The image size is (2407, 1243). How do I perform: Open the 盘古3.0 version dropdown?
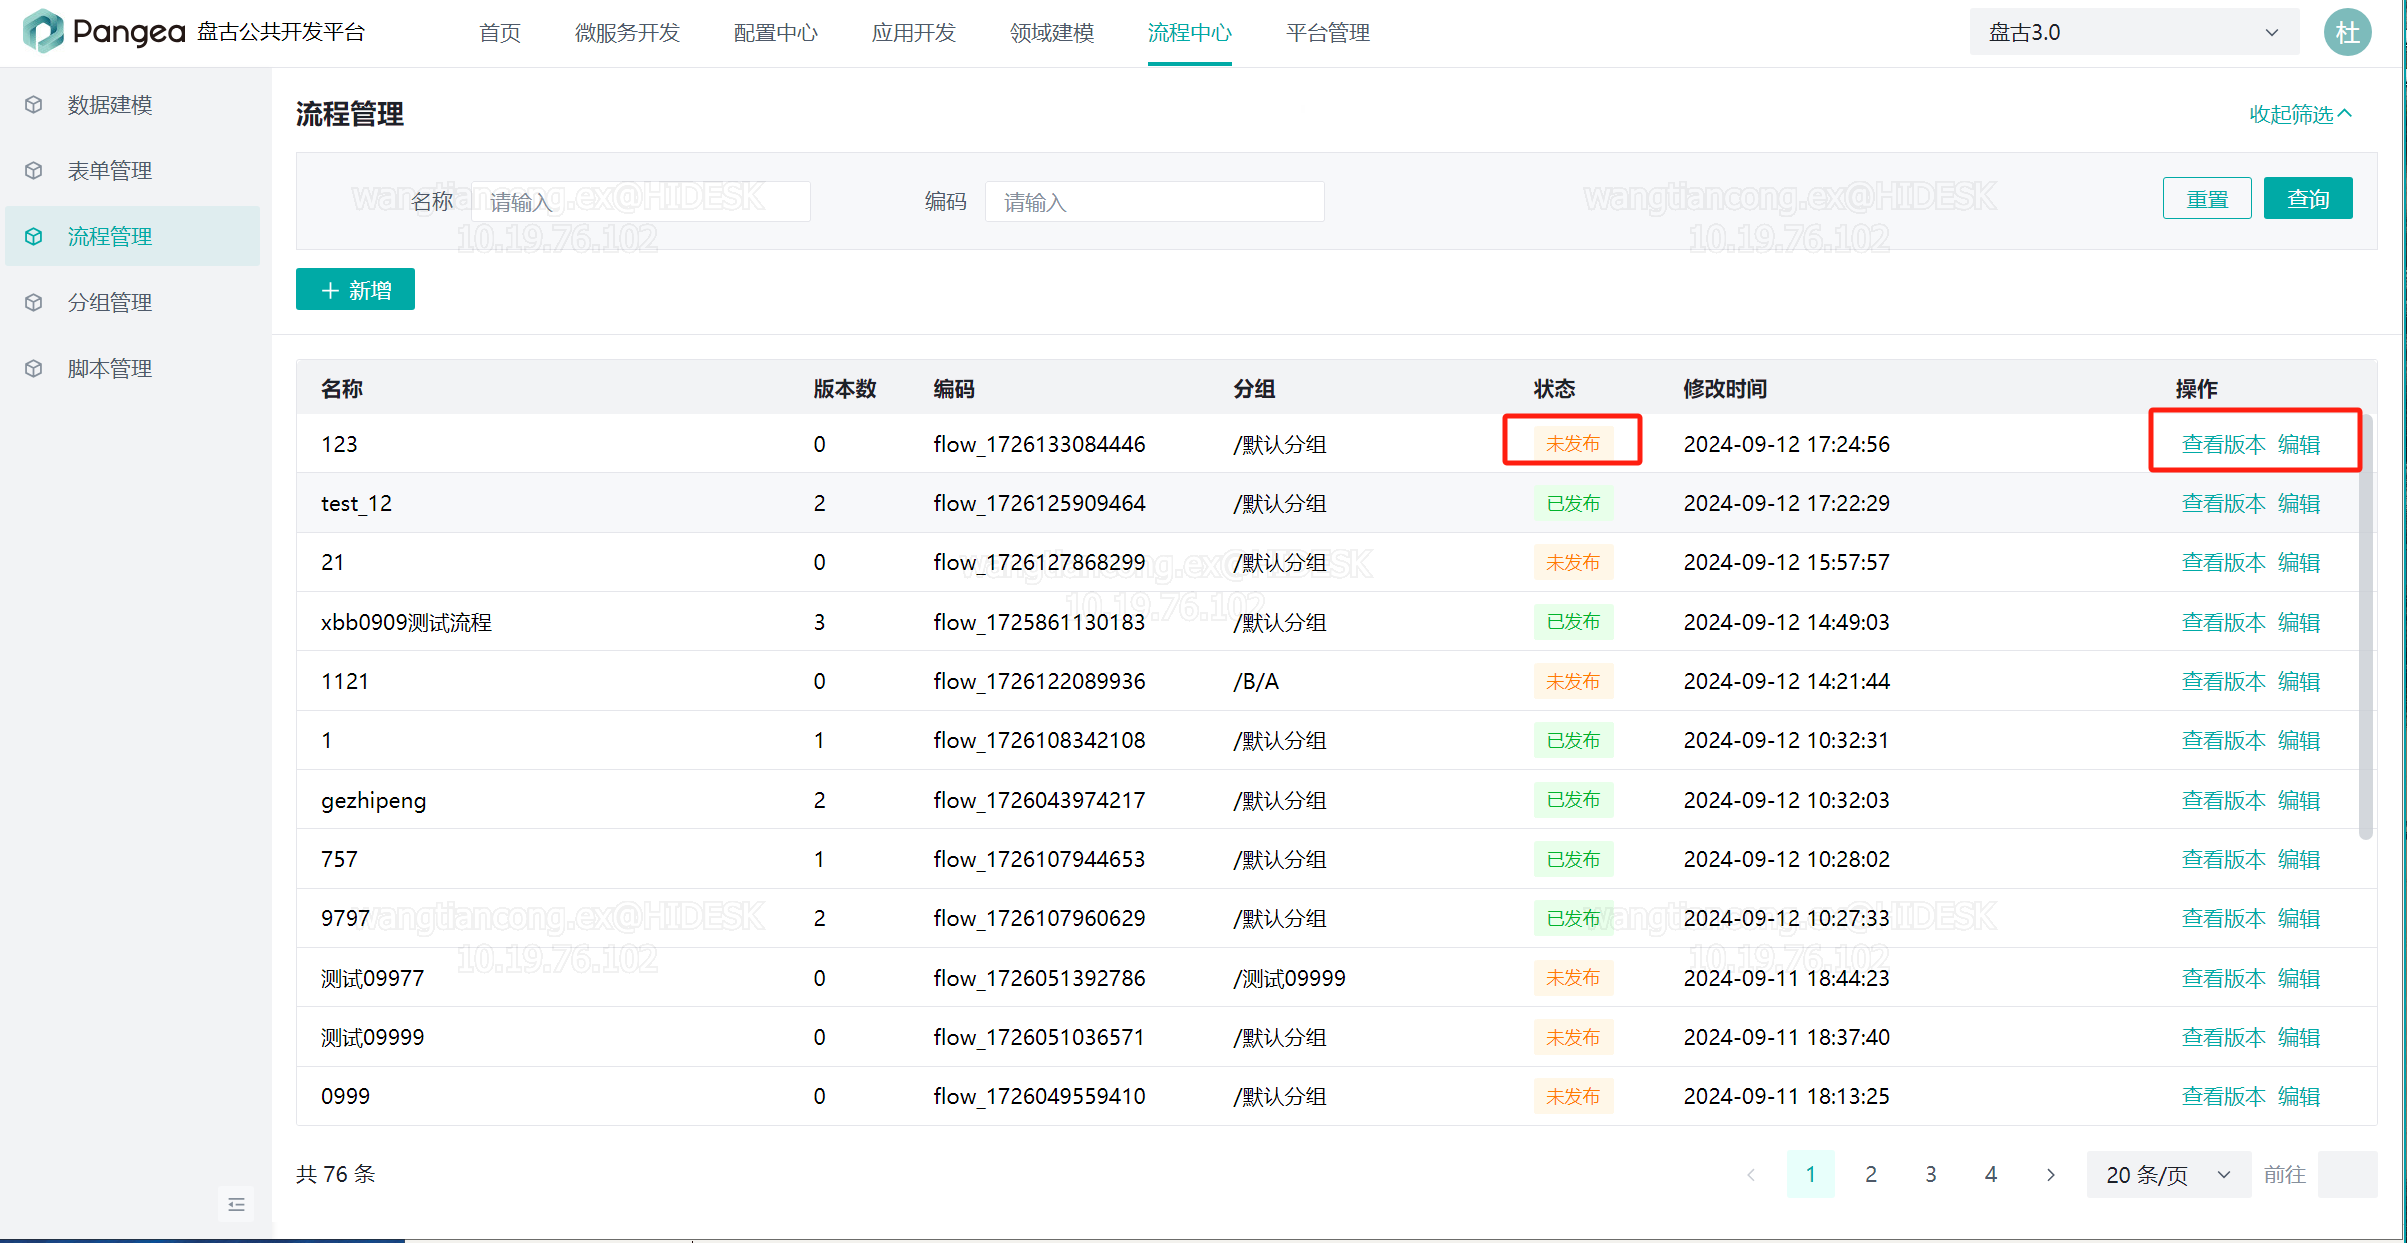tap(2134, 32)
